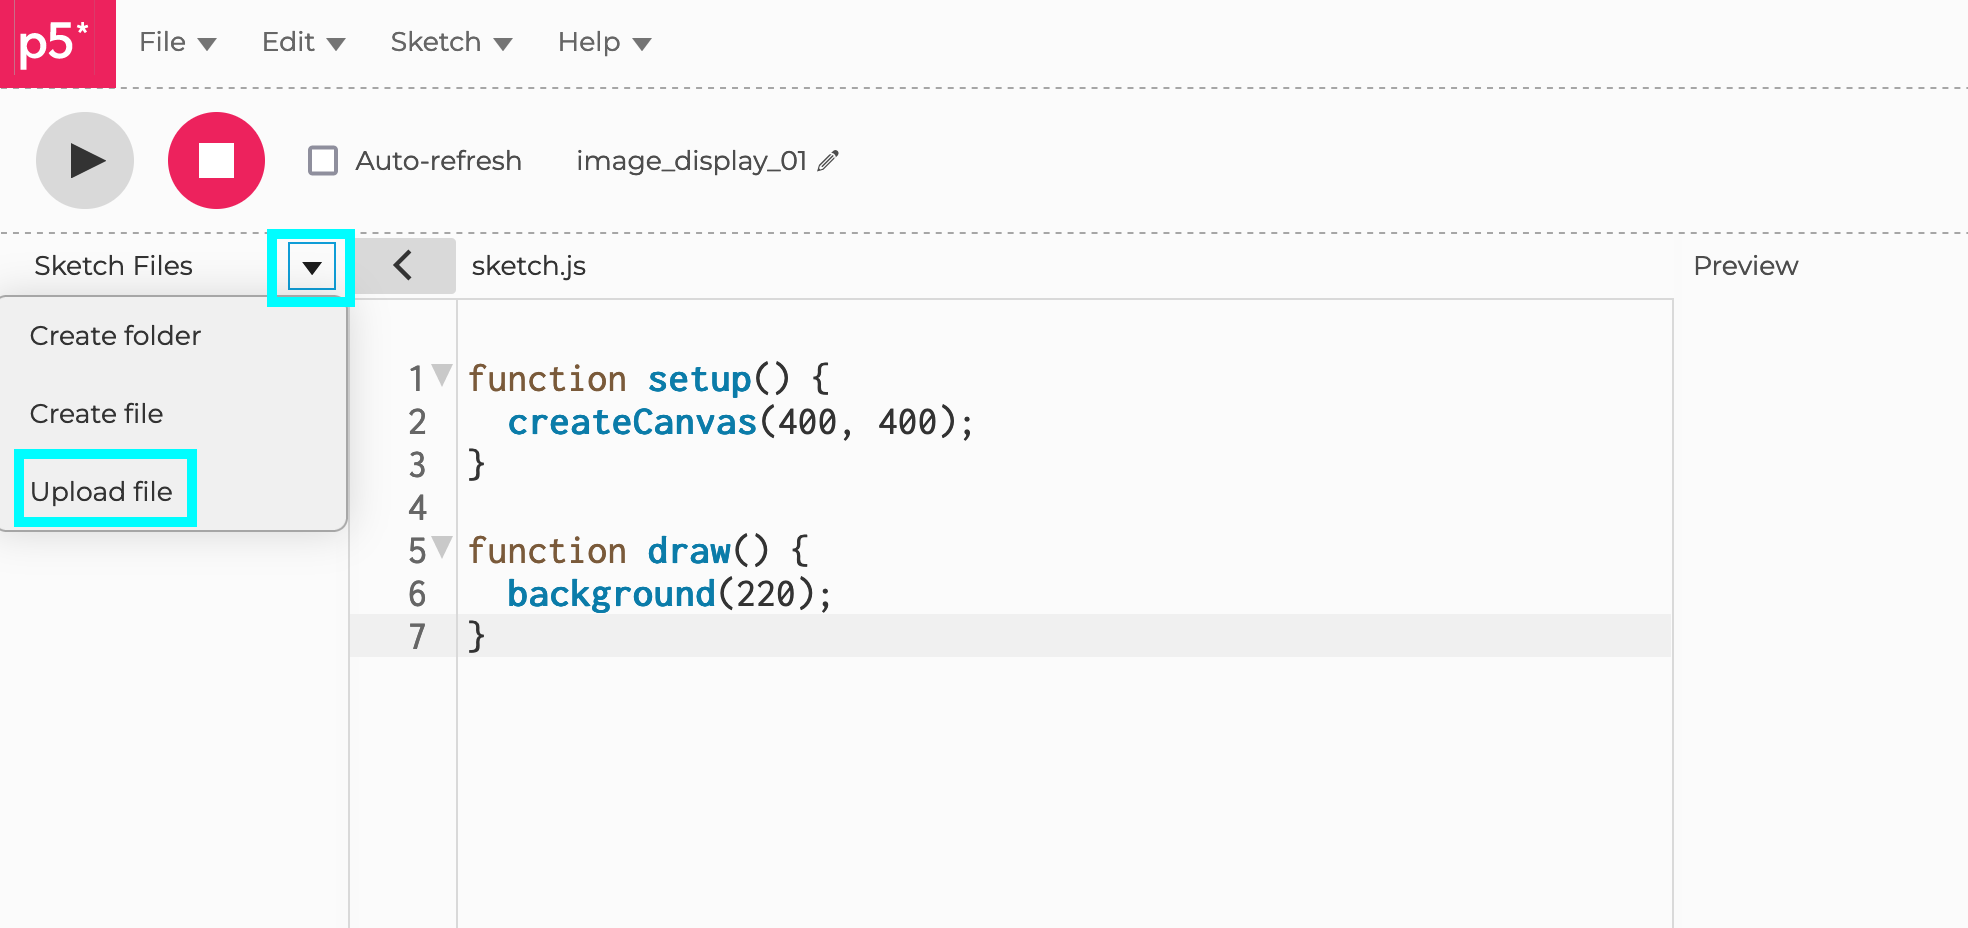Viewport: 1968px width, 928px height.
Task: Click on the background(220) code line
Action: 668,594
